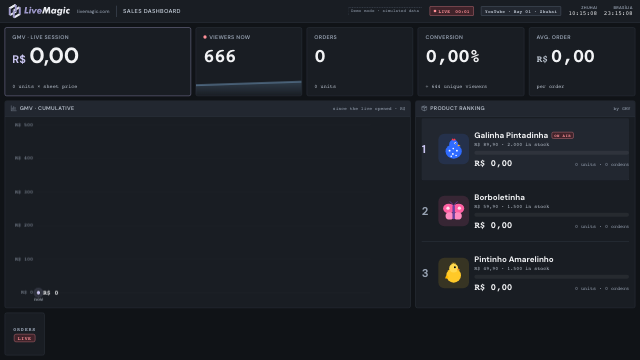Click the 'units × sheet price' caption
This screenshot has height=360, width=640.
(x=45, y=87)
